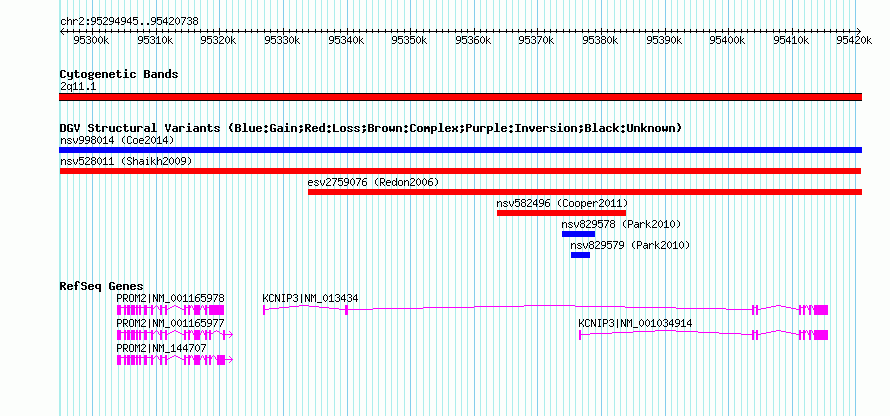Click the 95330k ruler tick label

pyautogui.click(x=282, y=41)
